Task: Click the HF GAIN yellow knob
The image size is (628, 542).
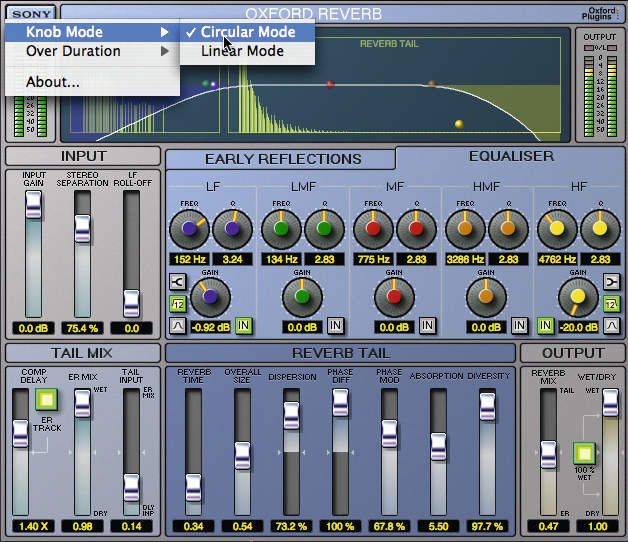Action: 578,297
